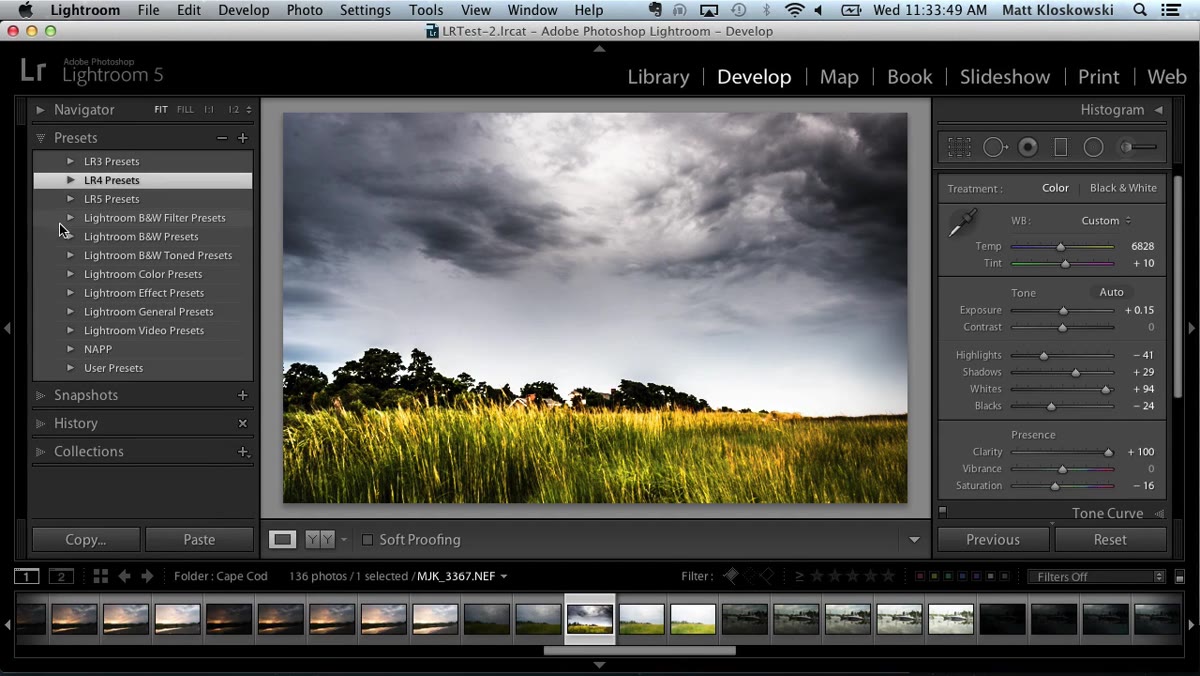Screen dimensions: 1200x676
Task: Open the Print module
Action: (x=1098, y=77)
